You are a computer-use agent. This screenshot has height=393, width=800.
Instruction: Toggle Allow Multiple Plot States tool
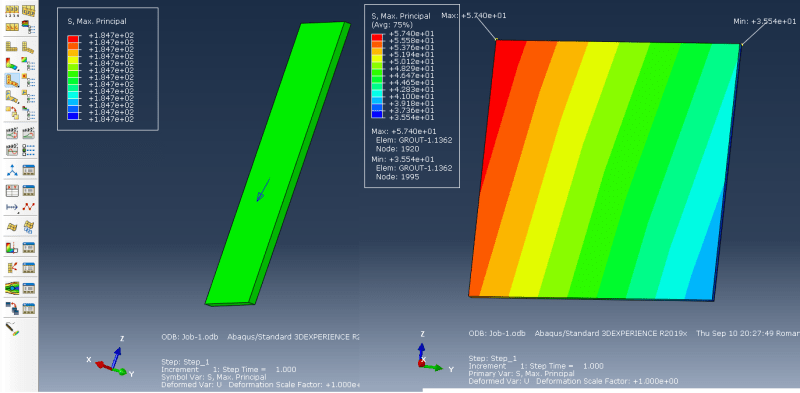(12, 113)
